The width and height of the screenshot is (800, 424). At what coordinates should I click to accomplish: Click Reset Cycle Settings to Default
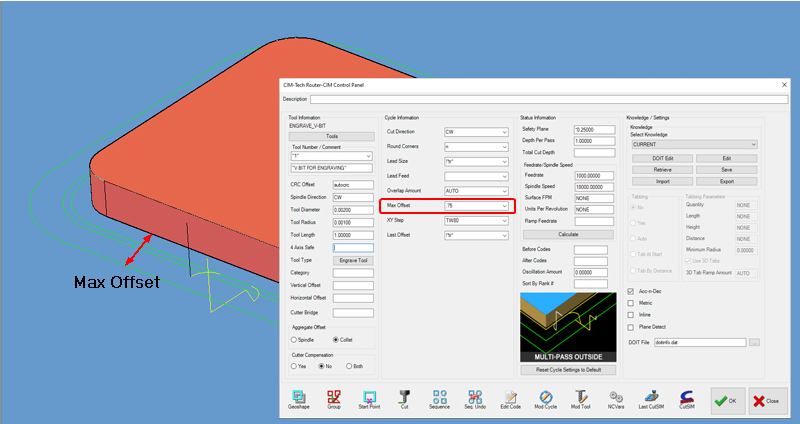coord(567,370)
